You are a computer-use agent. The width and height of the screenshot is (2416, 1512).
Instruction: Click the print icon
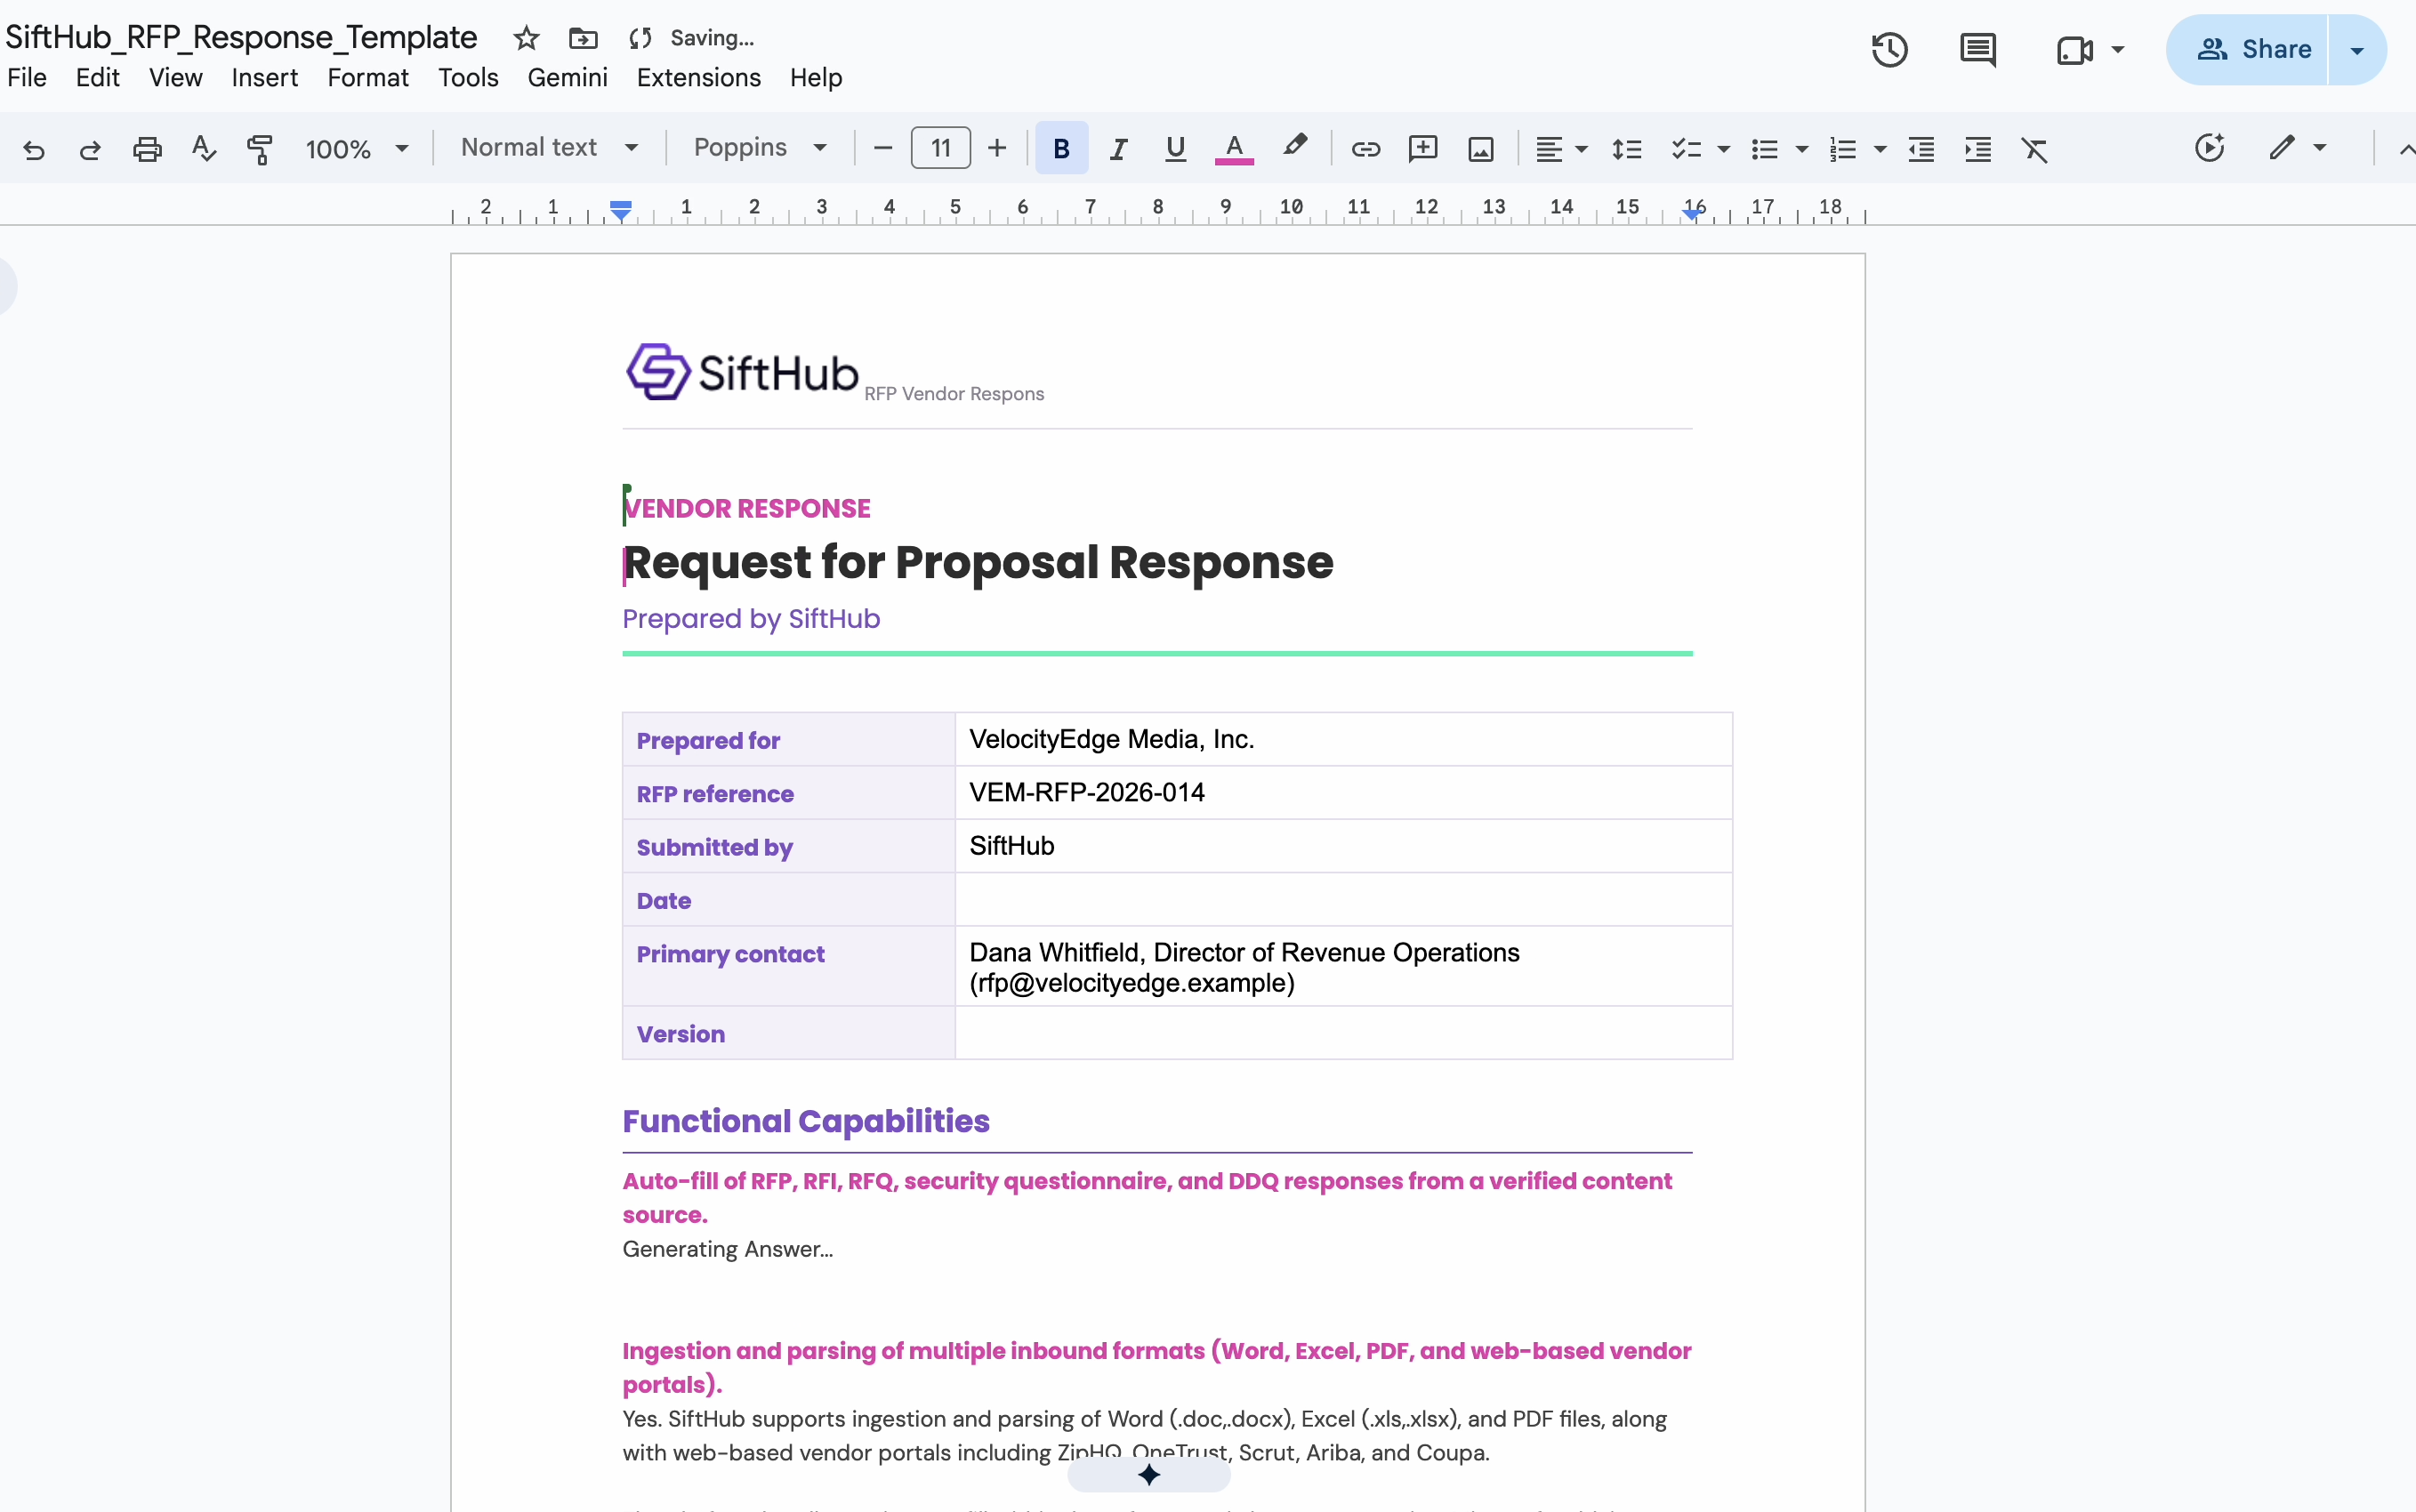pos(147,149)
